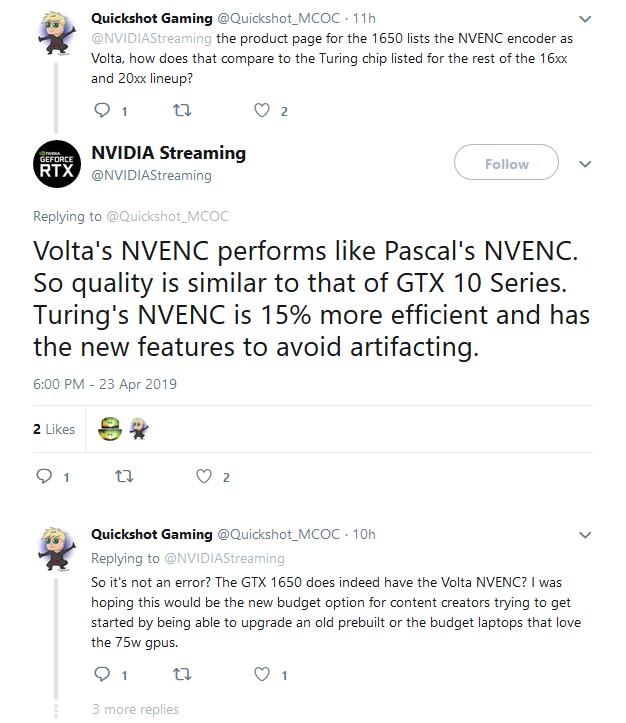Viewport: 626px width, 723px height.
Task: View the 2 Likes list
Action: pos(54,429)
